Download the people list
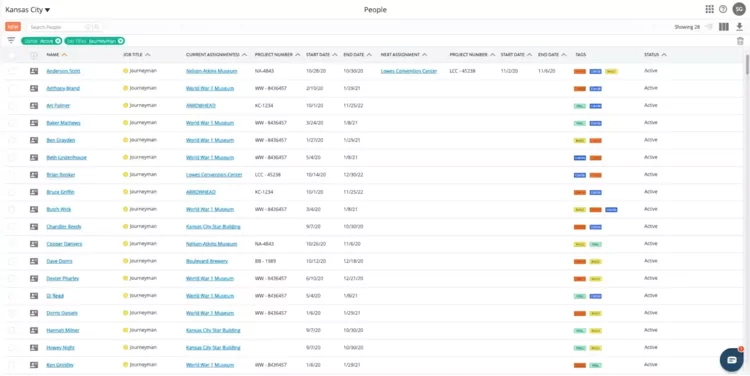 pyautogui.click(x=739, y=27)
